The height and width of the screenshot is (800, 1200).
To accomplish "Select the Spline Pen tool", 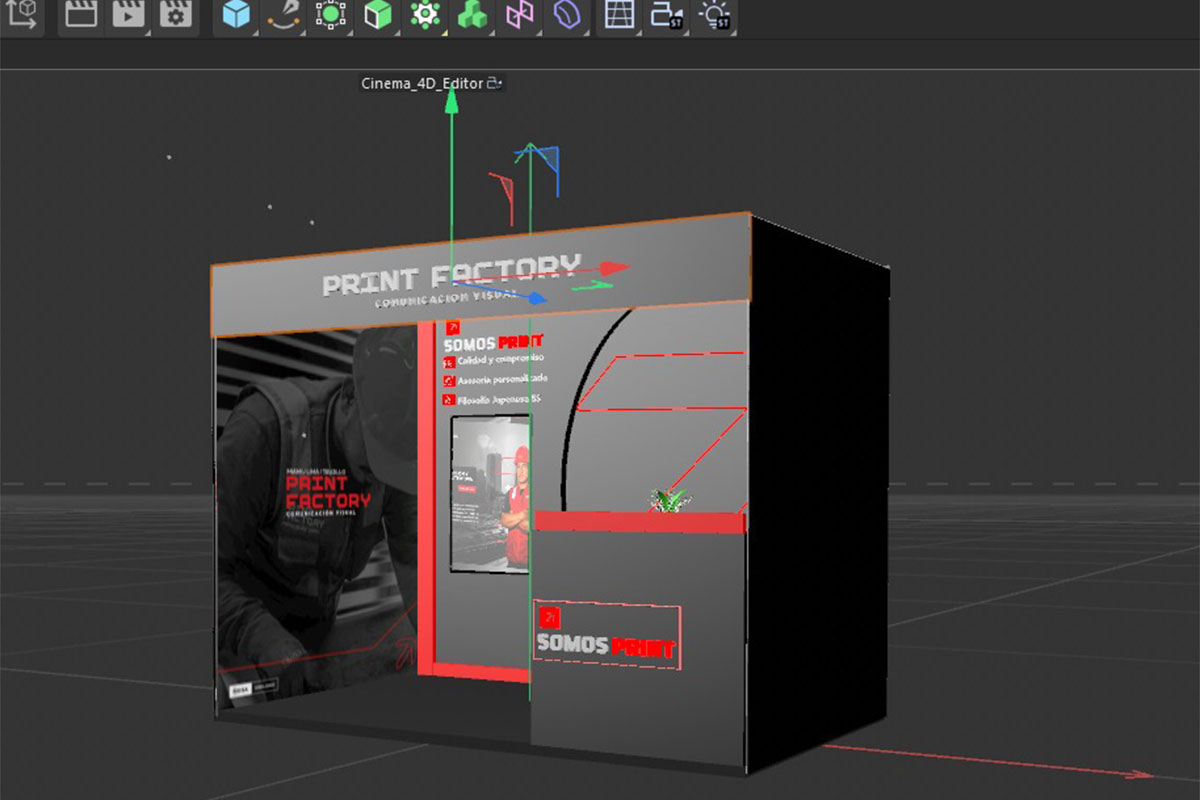I will pos(283,15).
